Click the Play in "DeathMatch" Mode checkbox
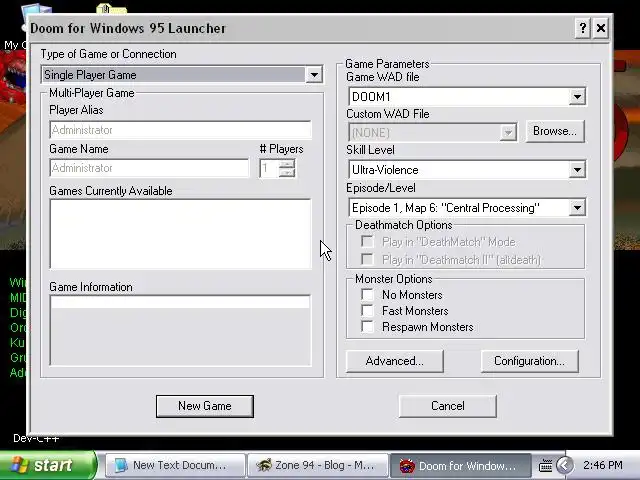The image size is (640, 480). [367, 242]
